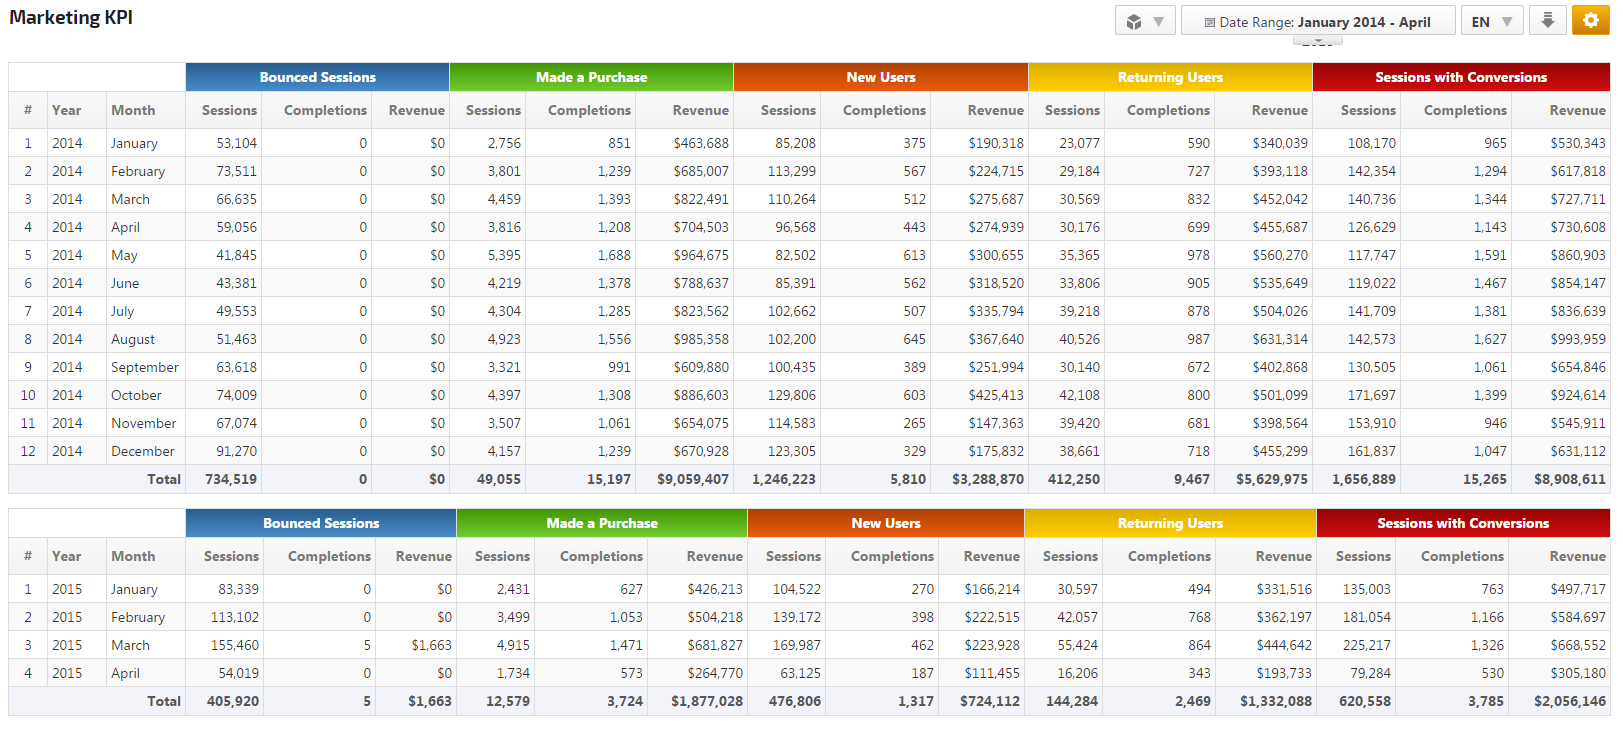The image size is (1623, 734).
Task: Select the December row in the 2014 table
Action: (142, 451)
